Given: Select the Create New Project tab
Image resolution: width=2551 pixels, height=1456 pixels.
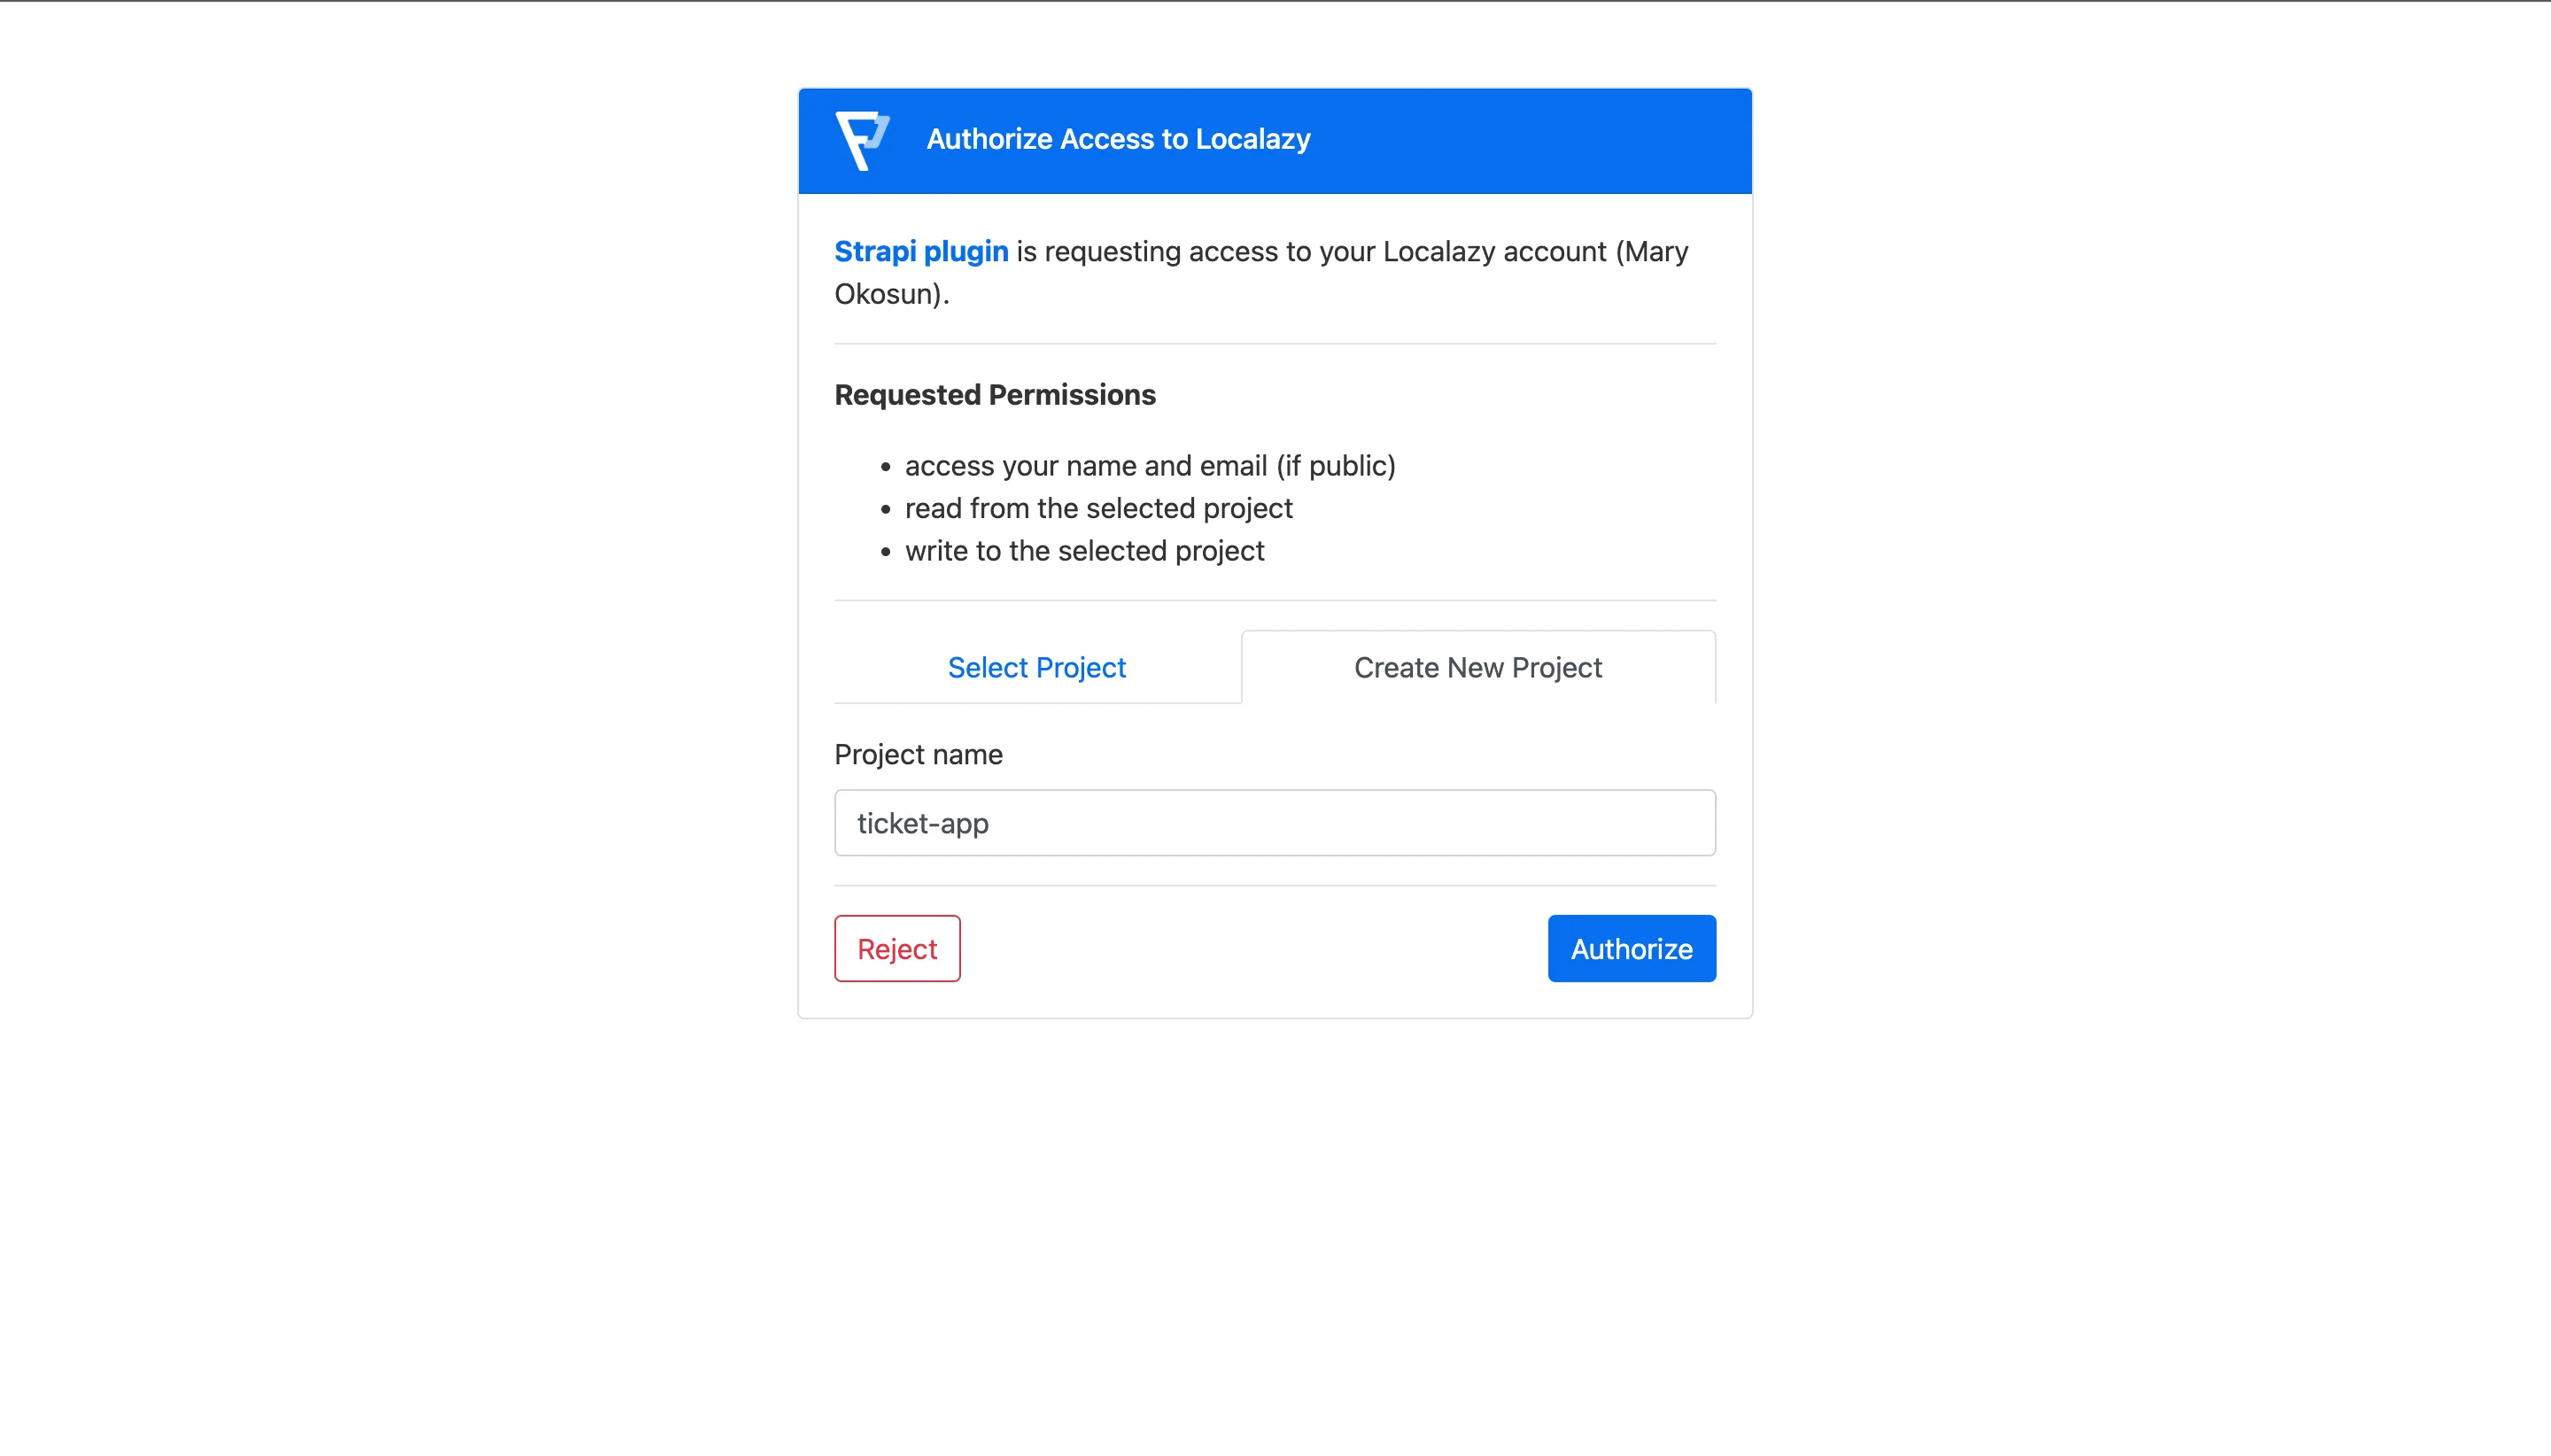Looking at the screenshot, I should click(1477, 667).
